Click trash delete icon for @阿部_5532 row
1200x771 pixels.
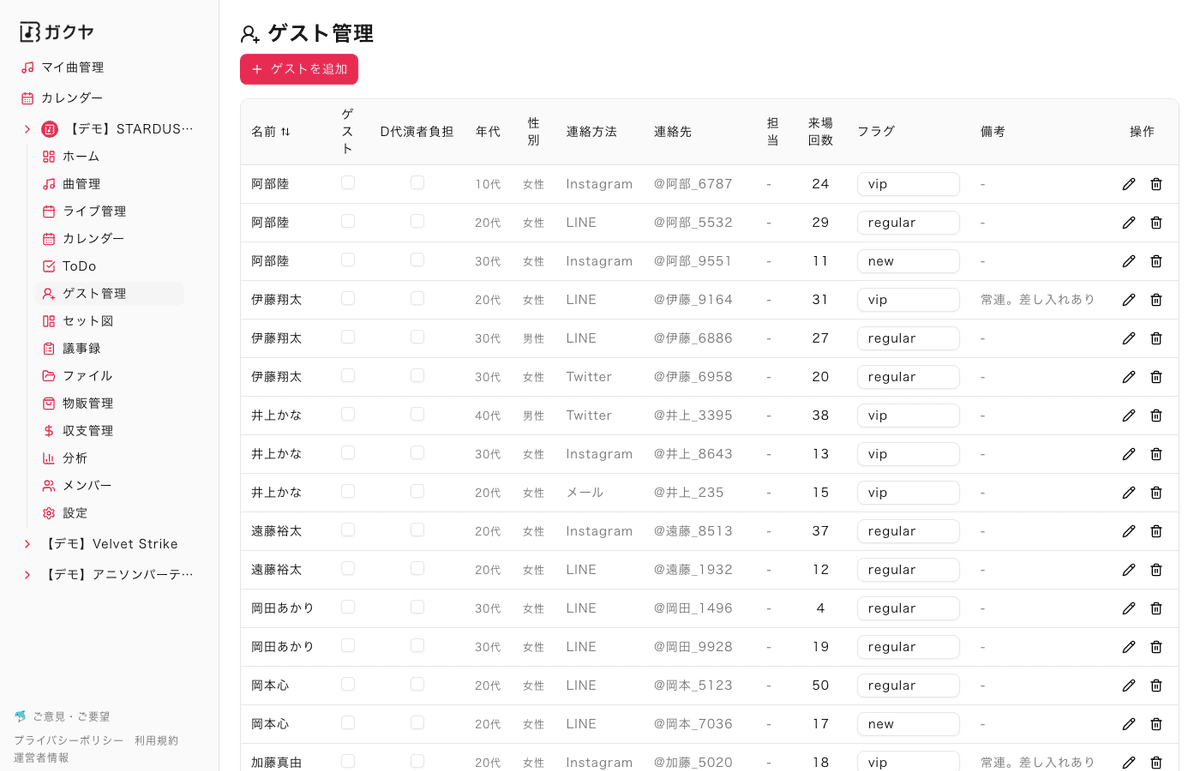point(1156,222)
